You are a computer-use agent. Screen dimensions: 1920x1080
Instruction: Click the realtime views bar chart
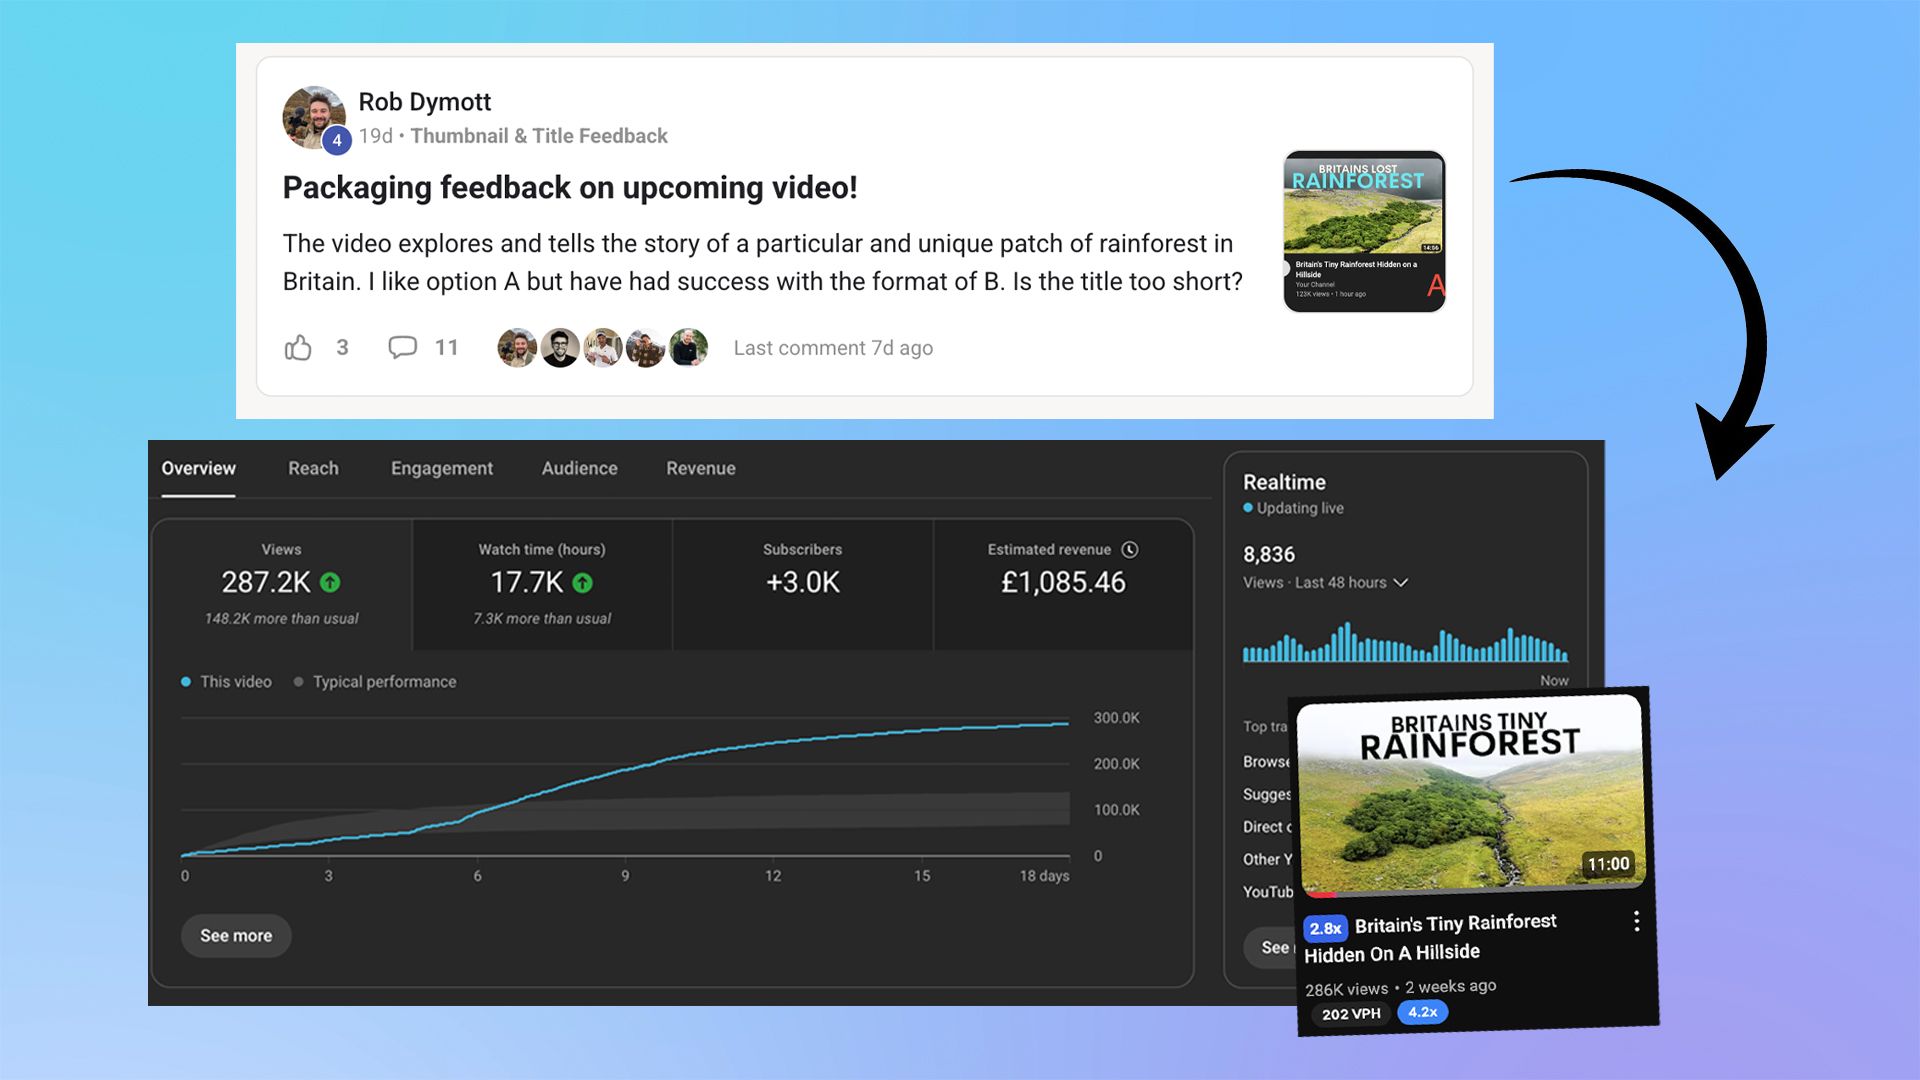coord(1405,642)
